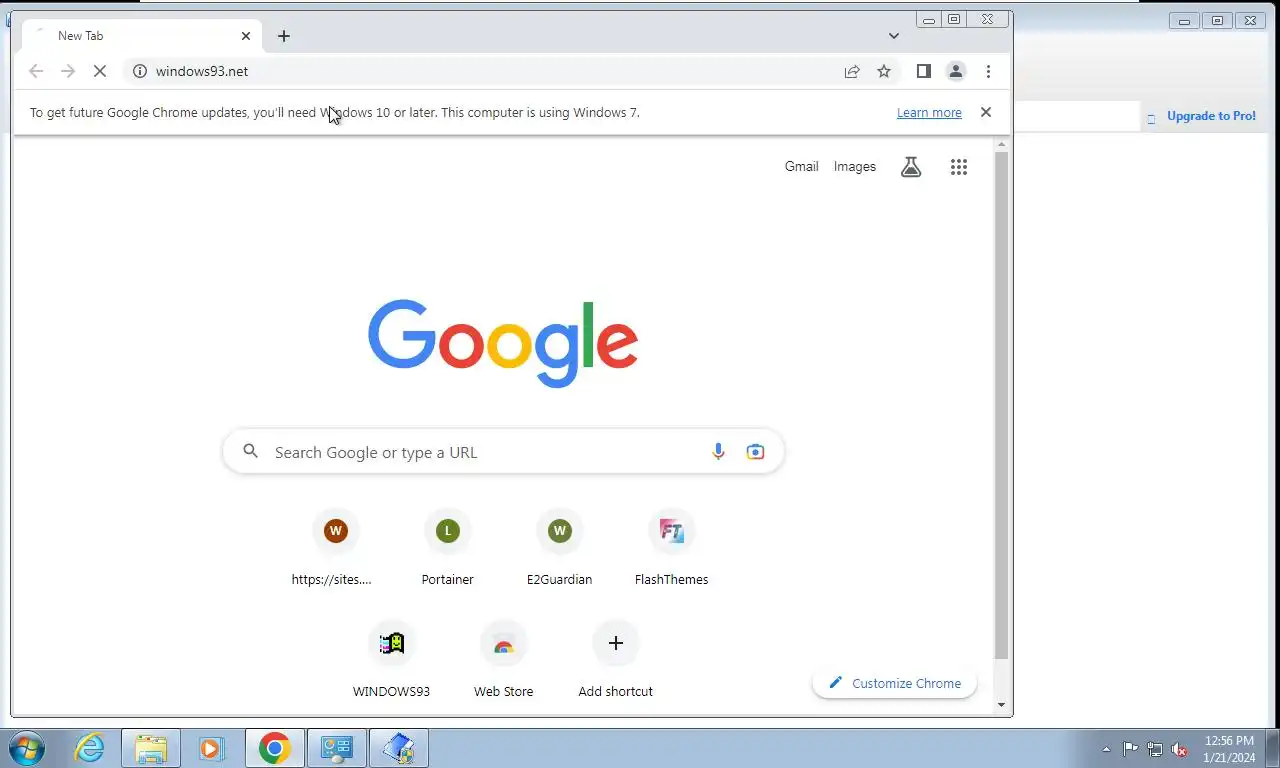Open a new tab with plus button

tap(284, 36)
